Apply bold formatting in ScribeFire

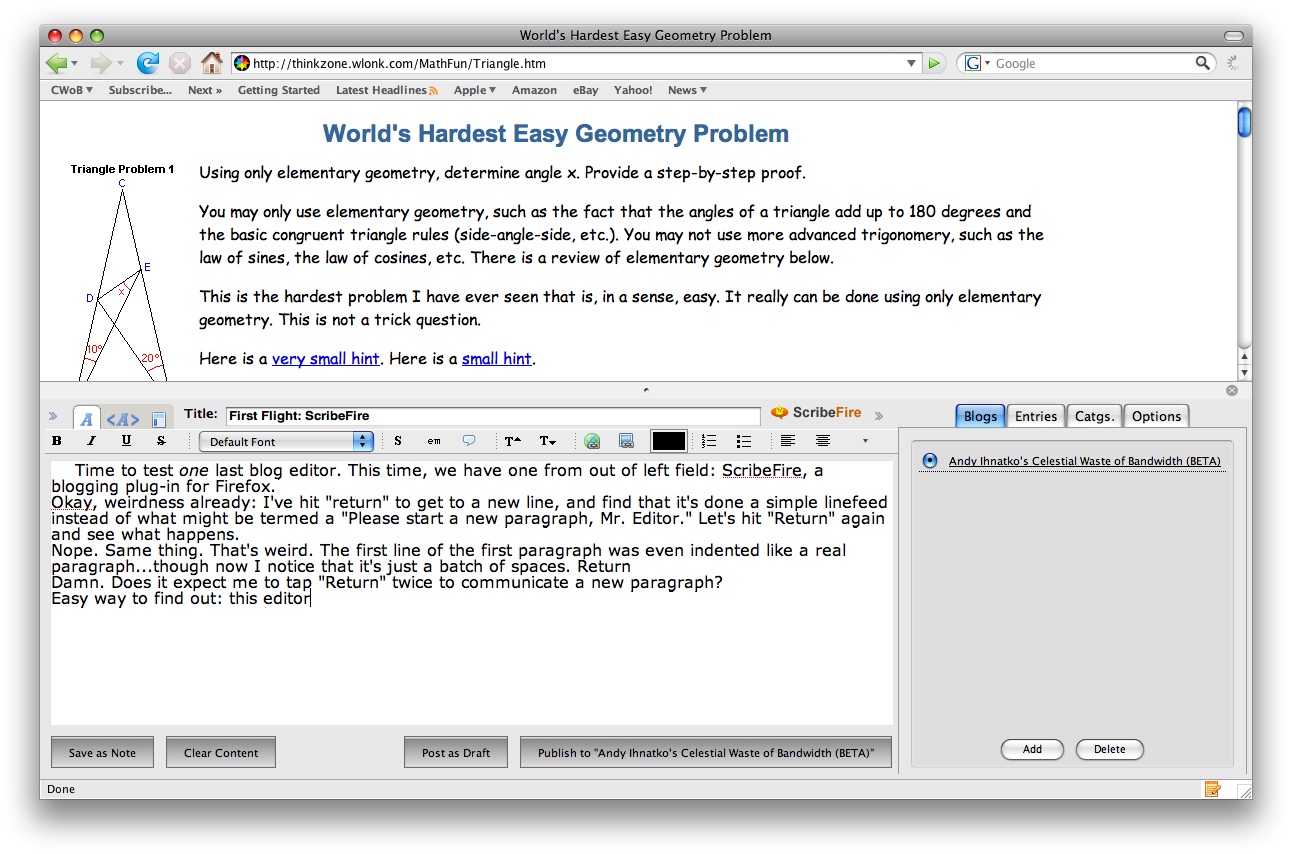point(57,441)
